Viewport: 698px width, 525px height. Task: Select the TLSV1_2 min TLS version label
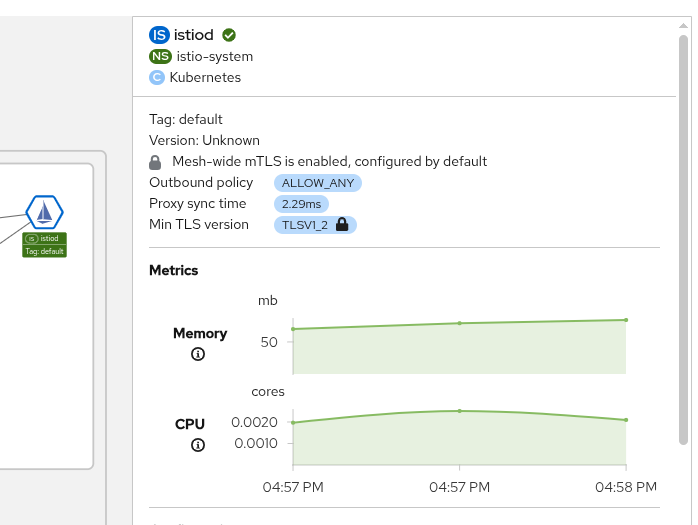(x=306, y=225)
